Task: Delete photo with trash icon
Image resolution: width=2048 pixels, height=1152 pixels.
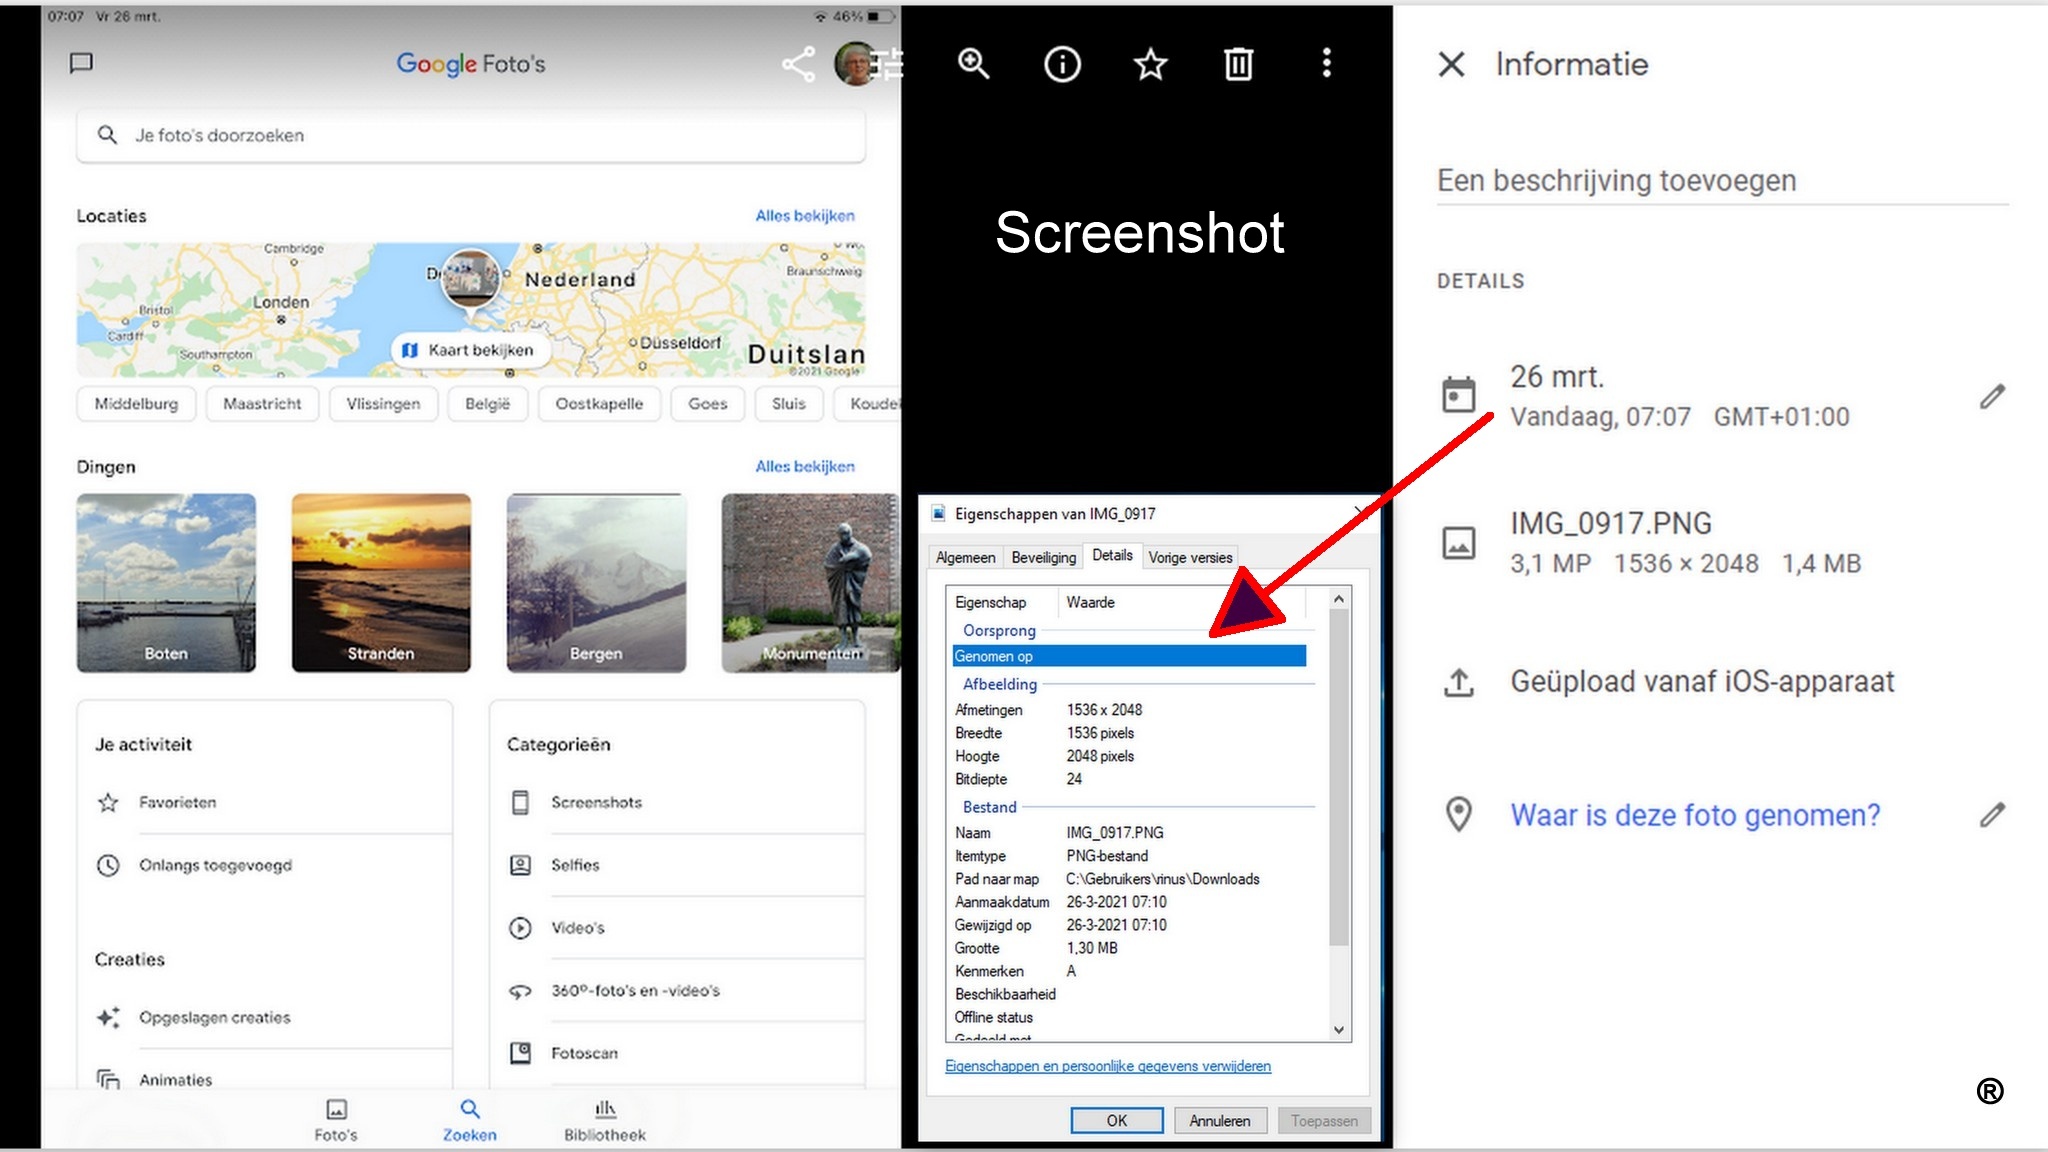Action: tap(1238, 64)
